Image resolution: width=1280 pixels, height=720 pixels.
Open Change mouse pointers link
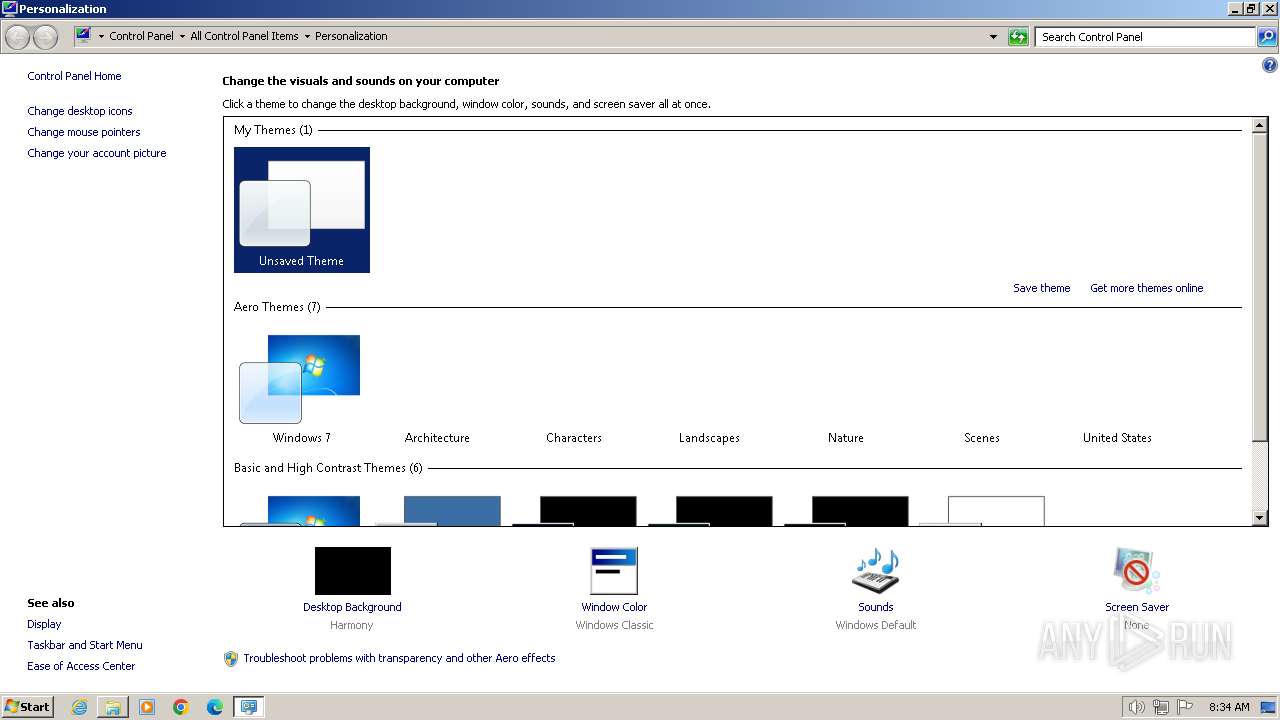[x=84, y=132]
